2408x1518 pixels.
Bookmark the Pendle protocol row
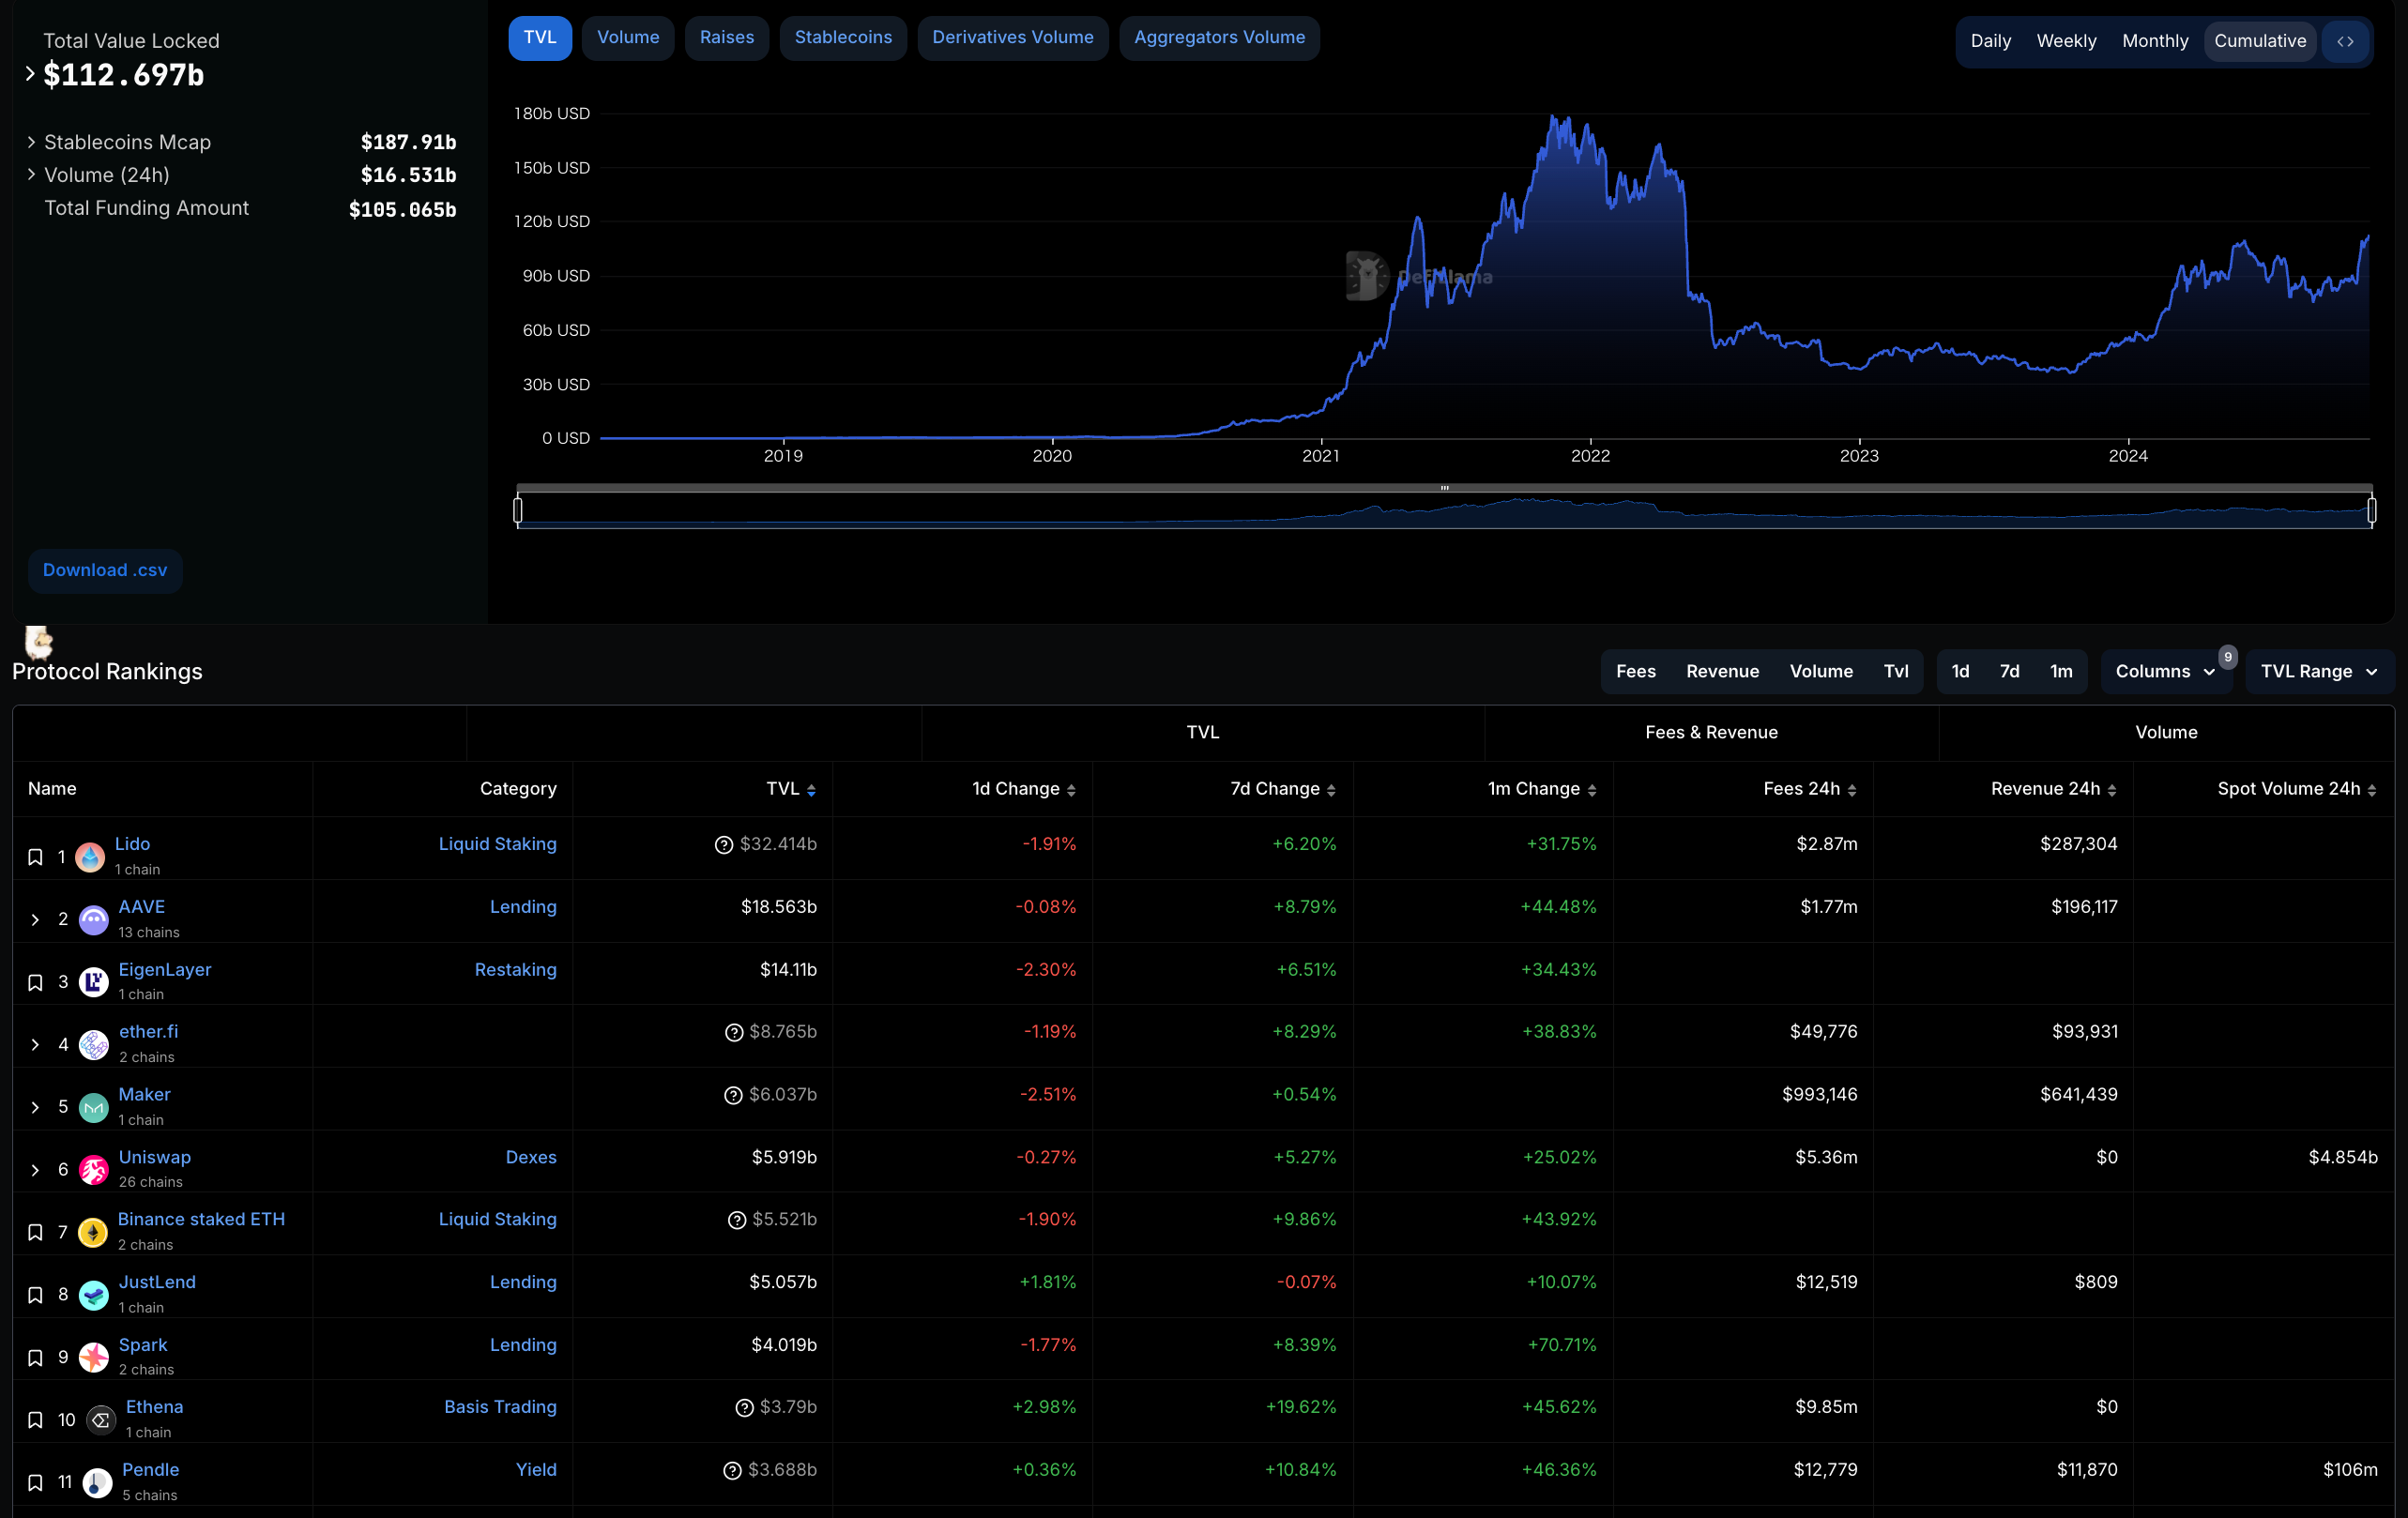35,1483
